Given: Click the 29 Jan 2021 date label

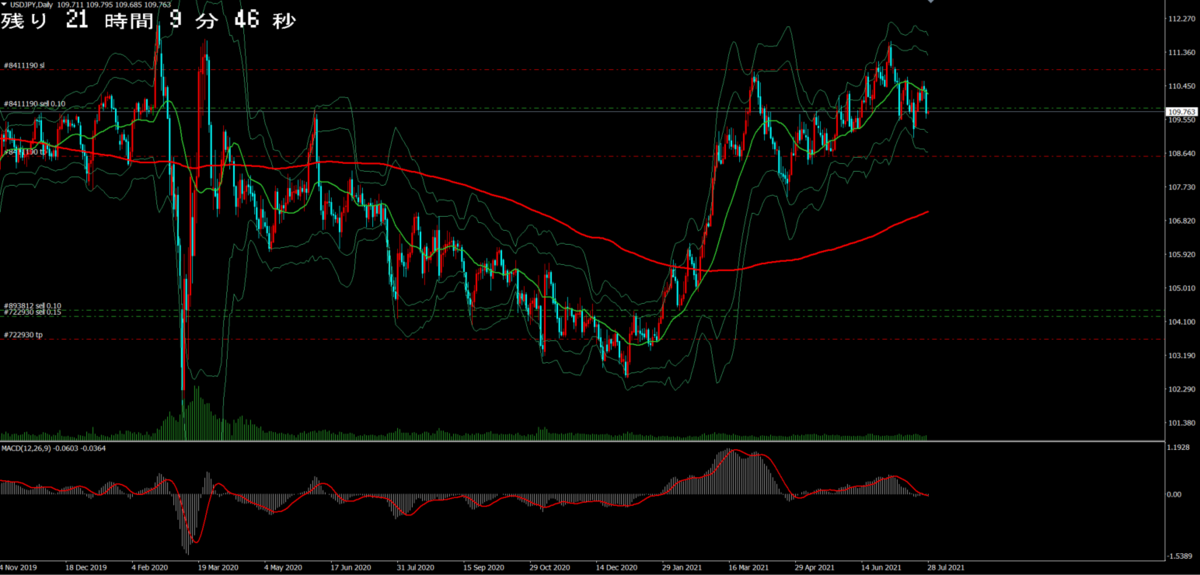Looking at the screenshot, I should 681,567.
